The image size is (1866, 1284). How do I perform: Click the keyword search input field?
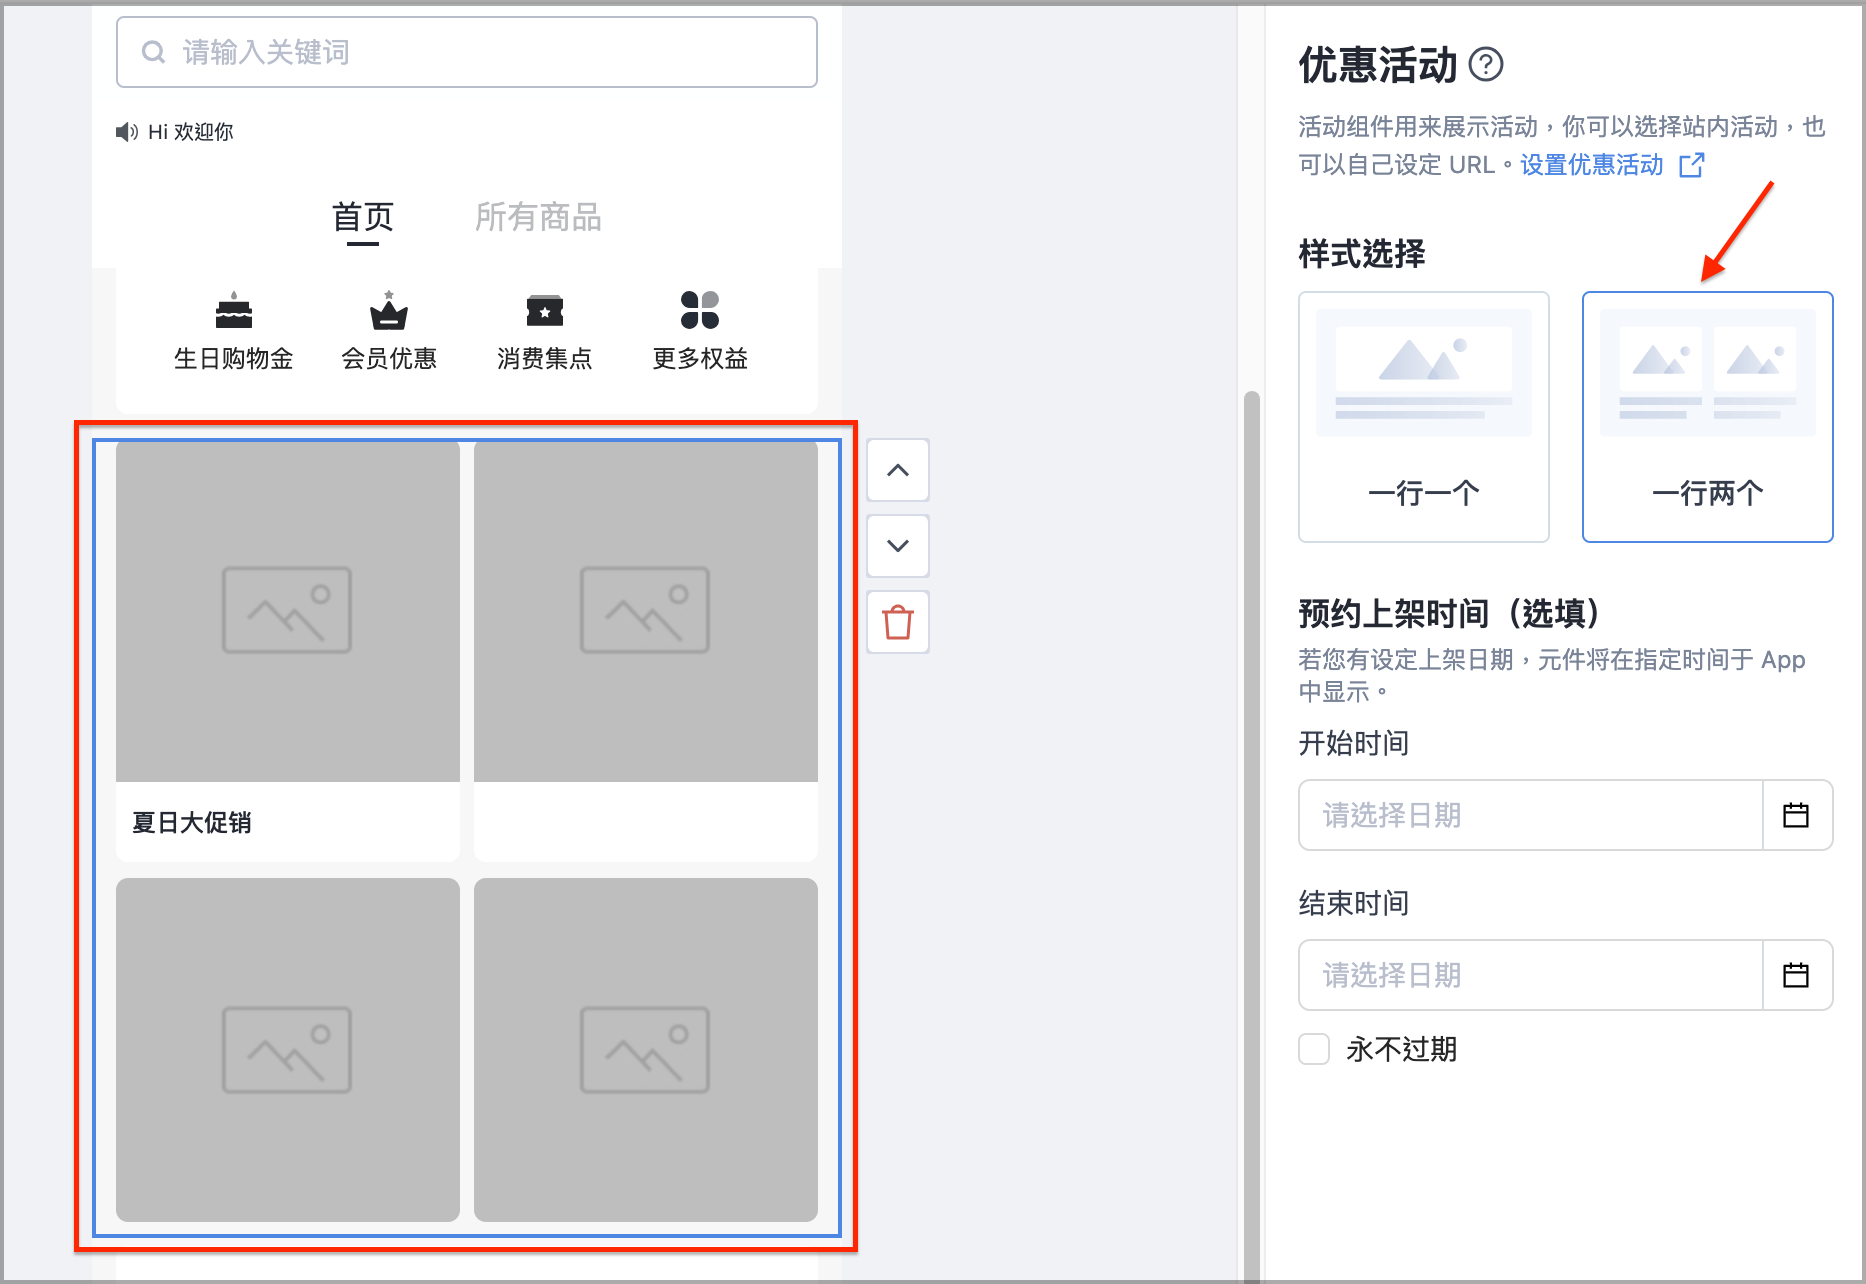click(467, 52)
